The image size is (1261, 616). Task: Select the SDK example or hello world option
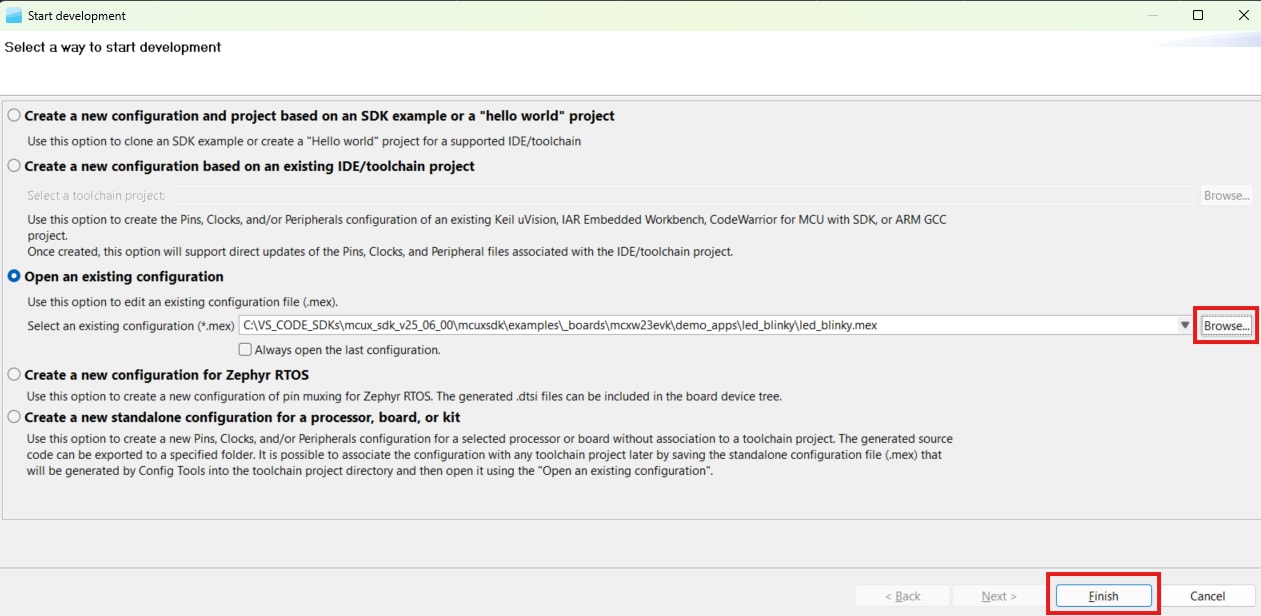pyautogui.click(x=14, y=116)
